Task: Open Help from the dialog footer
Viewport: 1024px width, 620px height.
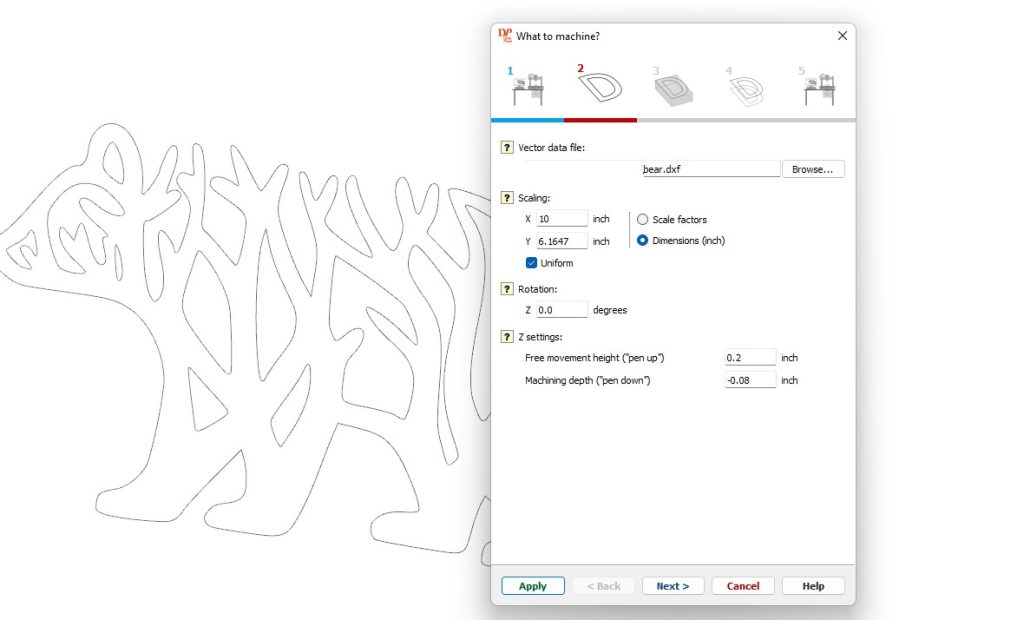Action: 813,586
